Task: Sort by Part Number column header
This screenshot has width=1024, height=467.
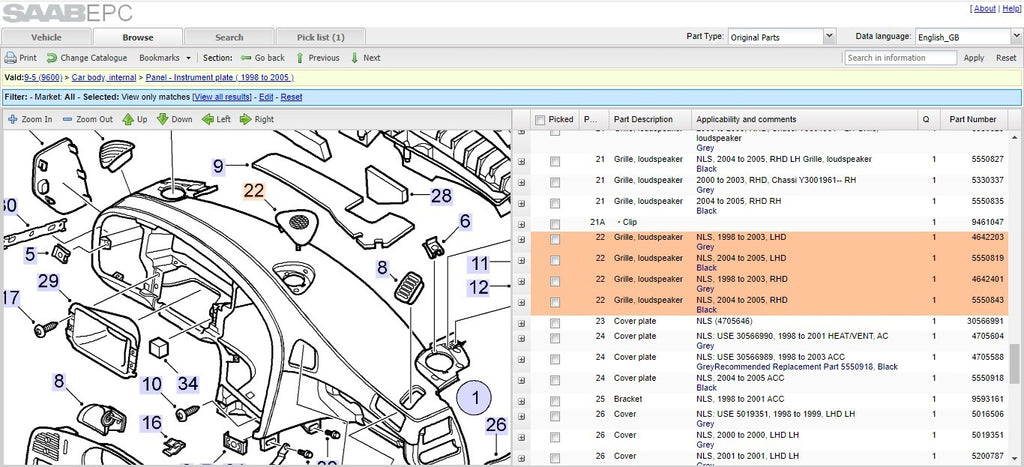Action: (x=973, y=120)
